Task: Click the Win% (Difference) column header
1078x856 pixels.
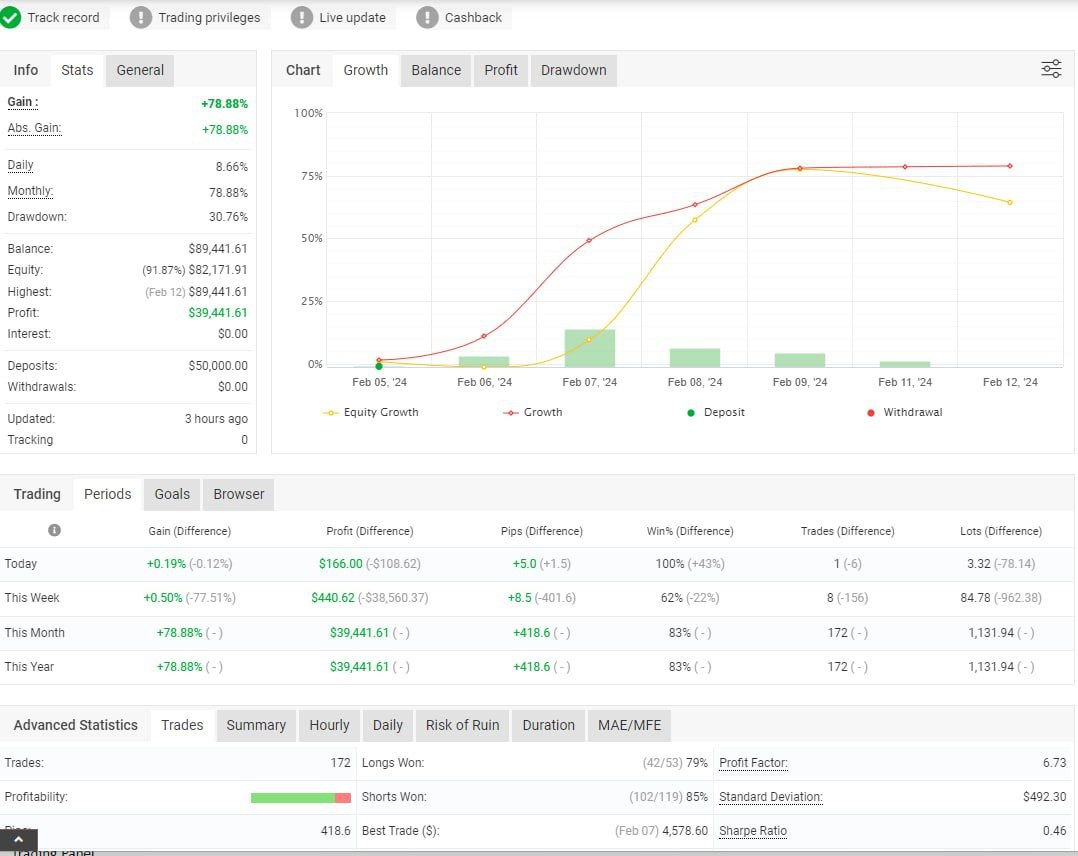Action: (x=690, y=531)
